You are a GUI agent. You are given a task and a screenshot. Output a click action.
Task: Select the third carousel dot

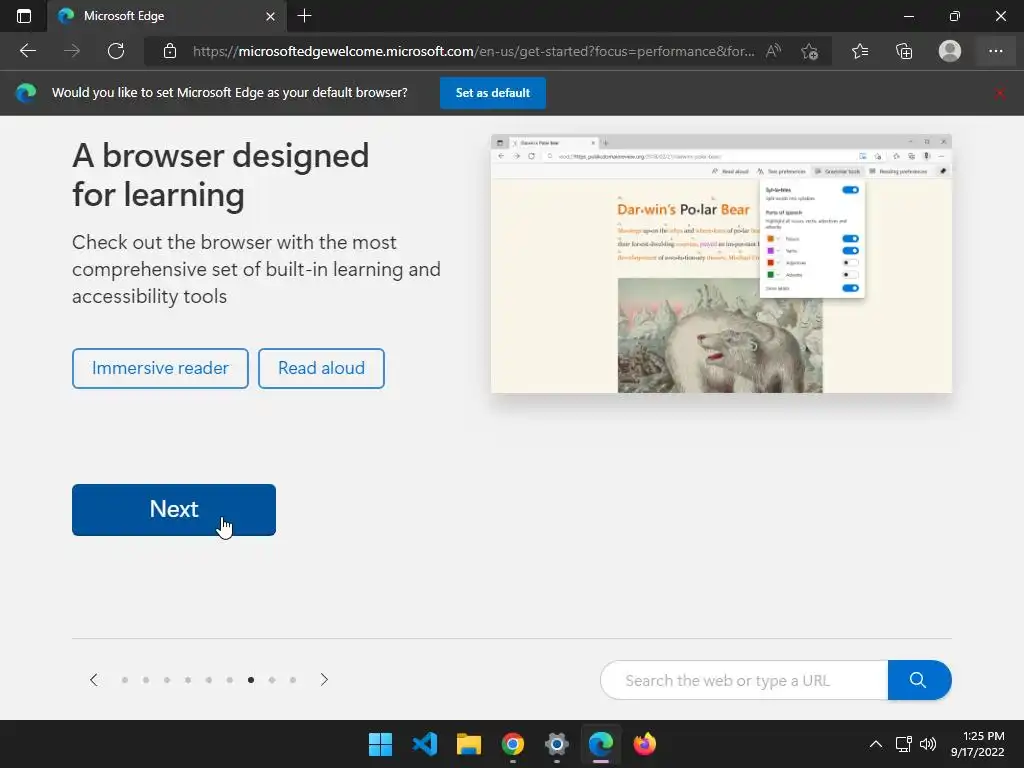point(167,680)
